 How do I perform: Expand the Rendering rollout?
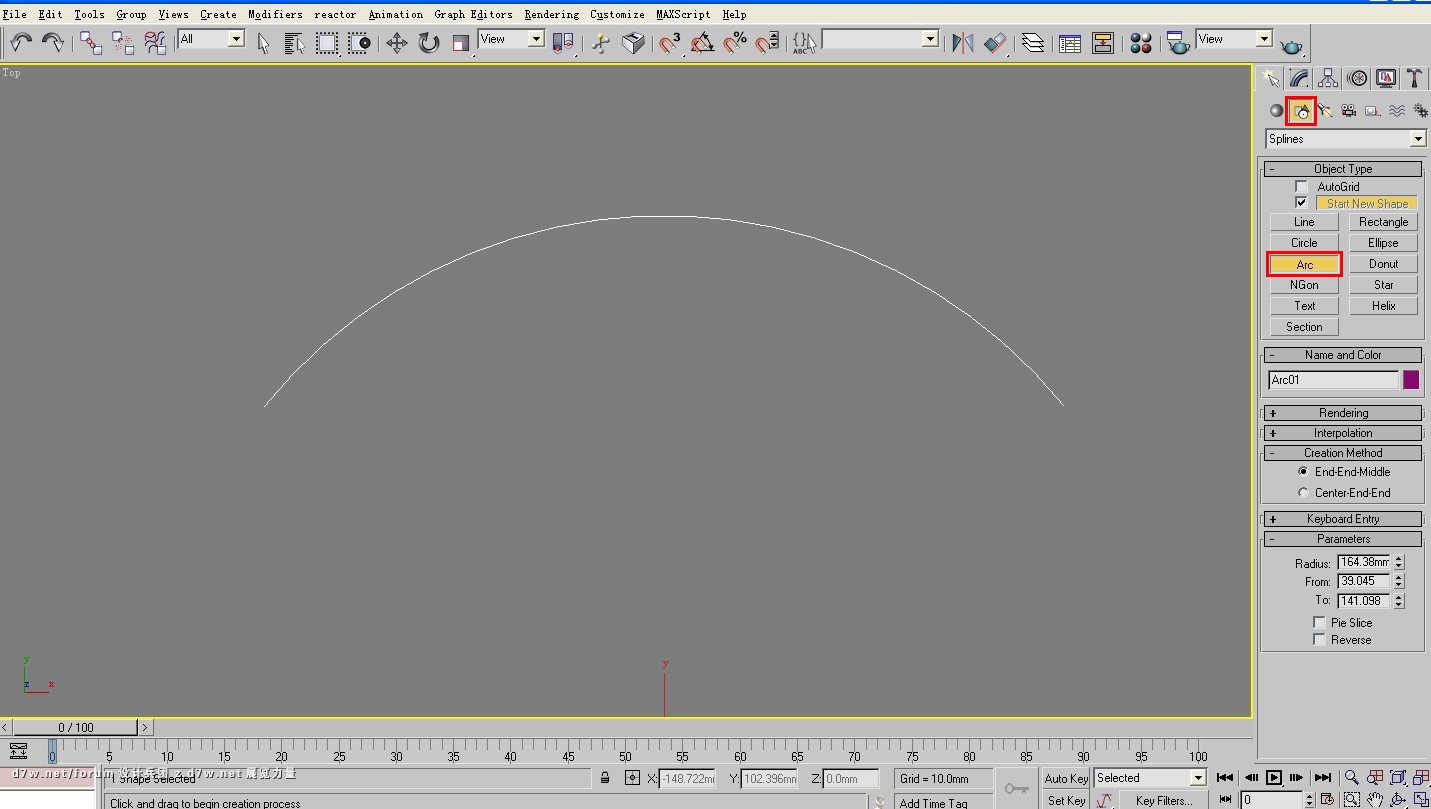pyautogui.click(x=1343, y=413)
